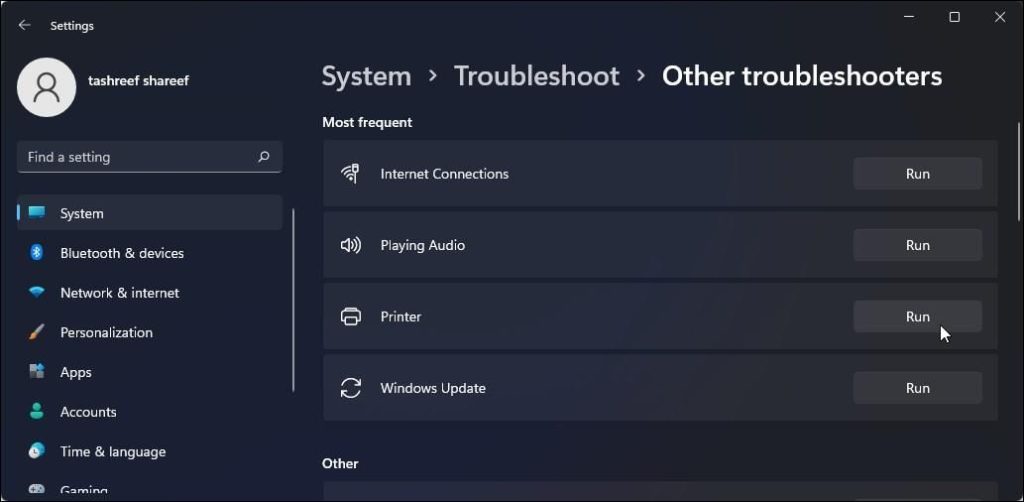Run the Internet Connections troubleshooter
Image resolution: width=1024 pixels, height=502 pixels.
pos(918,174)
